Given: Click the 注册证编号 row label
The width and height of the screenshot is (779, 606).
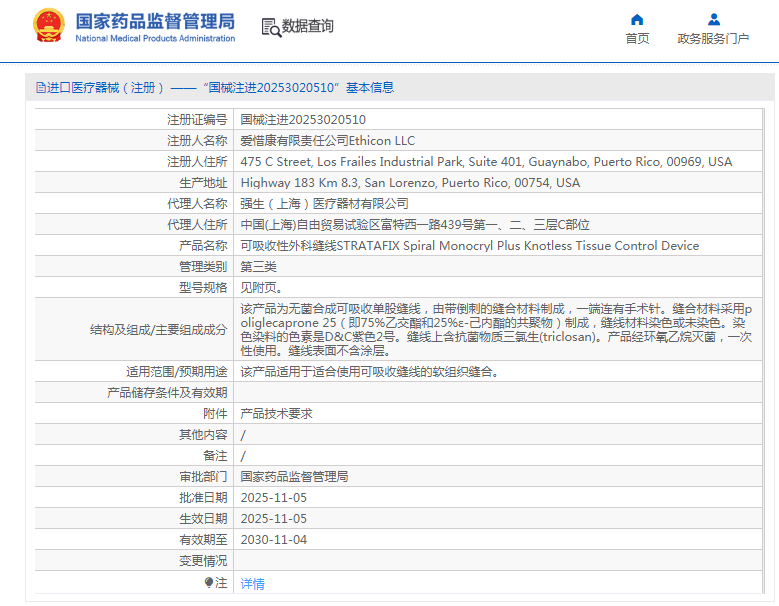Looking at the screenshot, I should (x=197, y=120).
